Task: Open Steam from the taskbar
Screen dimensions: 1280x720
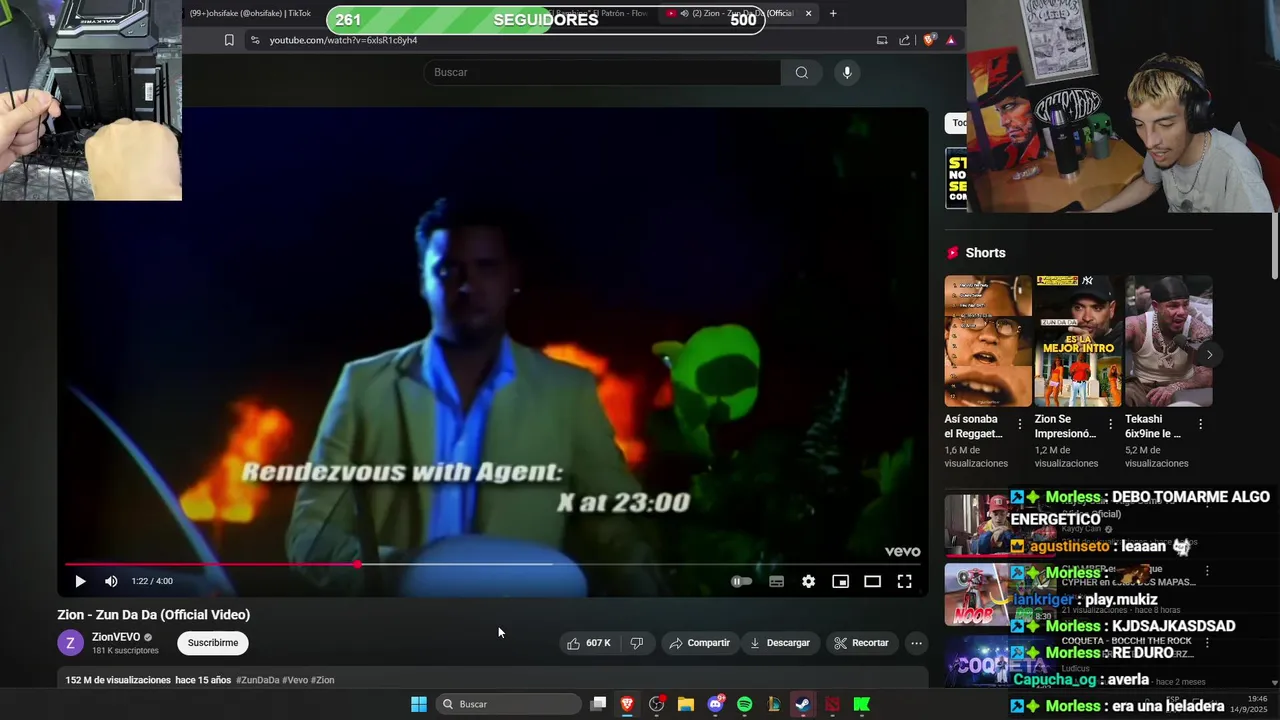Action: click(x=803, y=704)
